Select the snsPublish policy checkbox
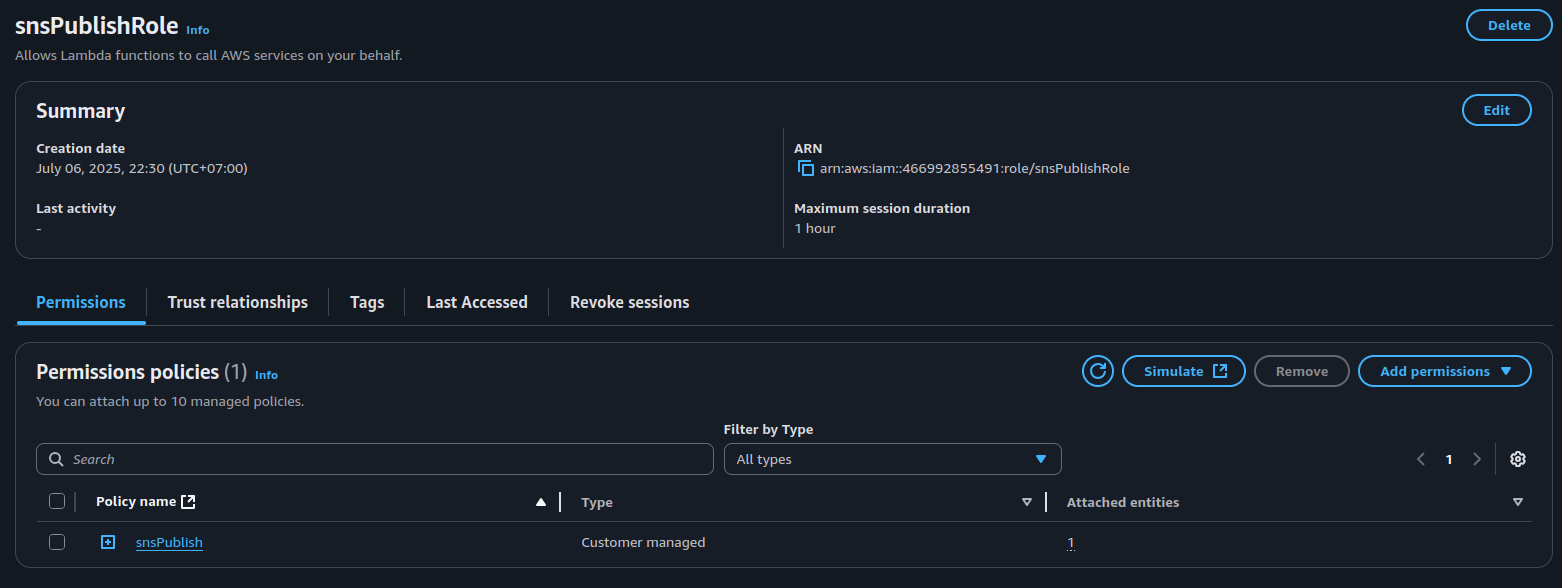 [x=57, y=542]
